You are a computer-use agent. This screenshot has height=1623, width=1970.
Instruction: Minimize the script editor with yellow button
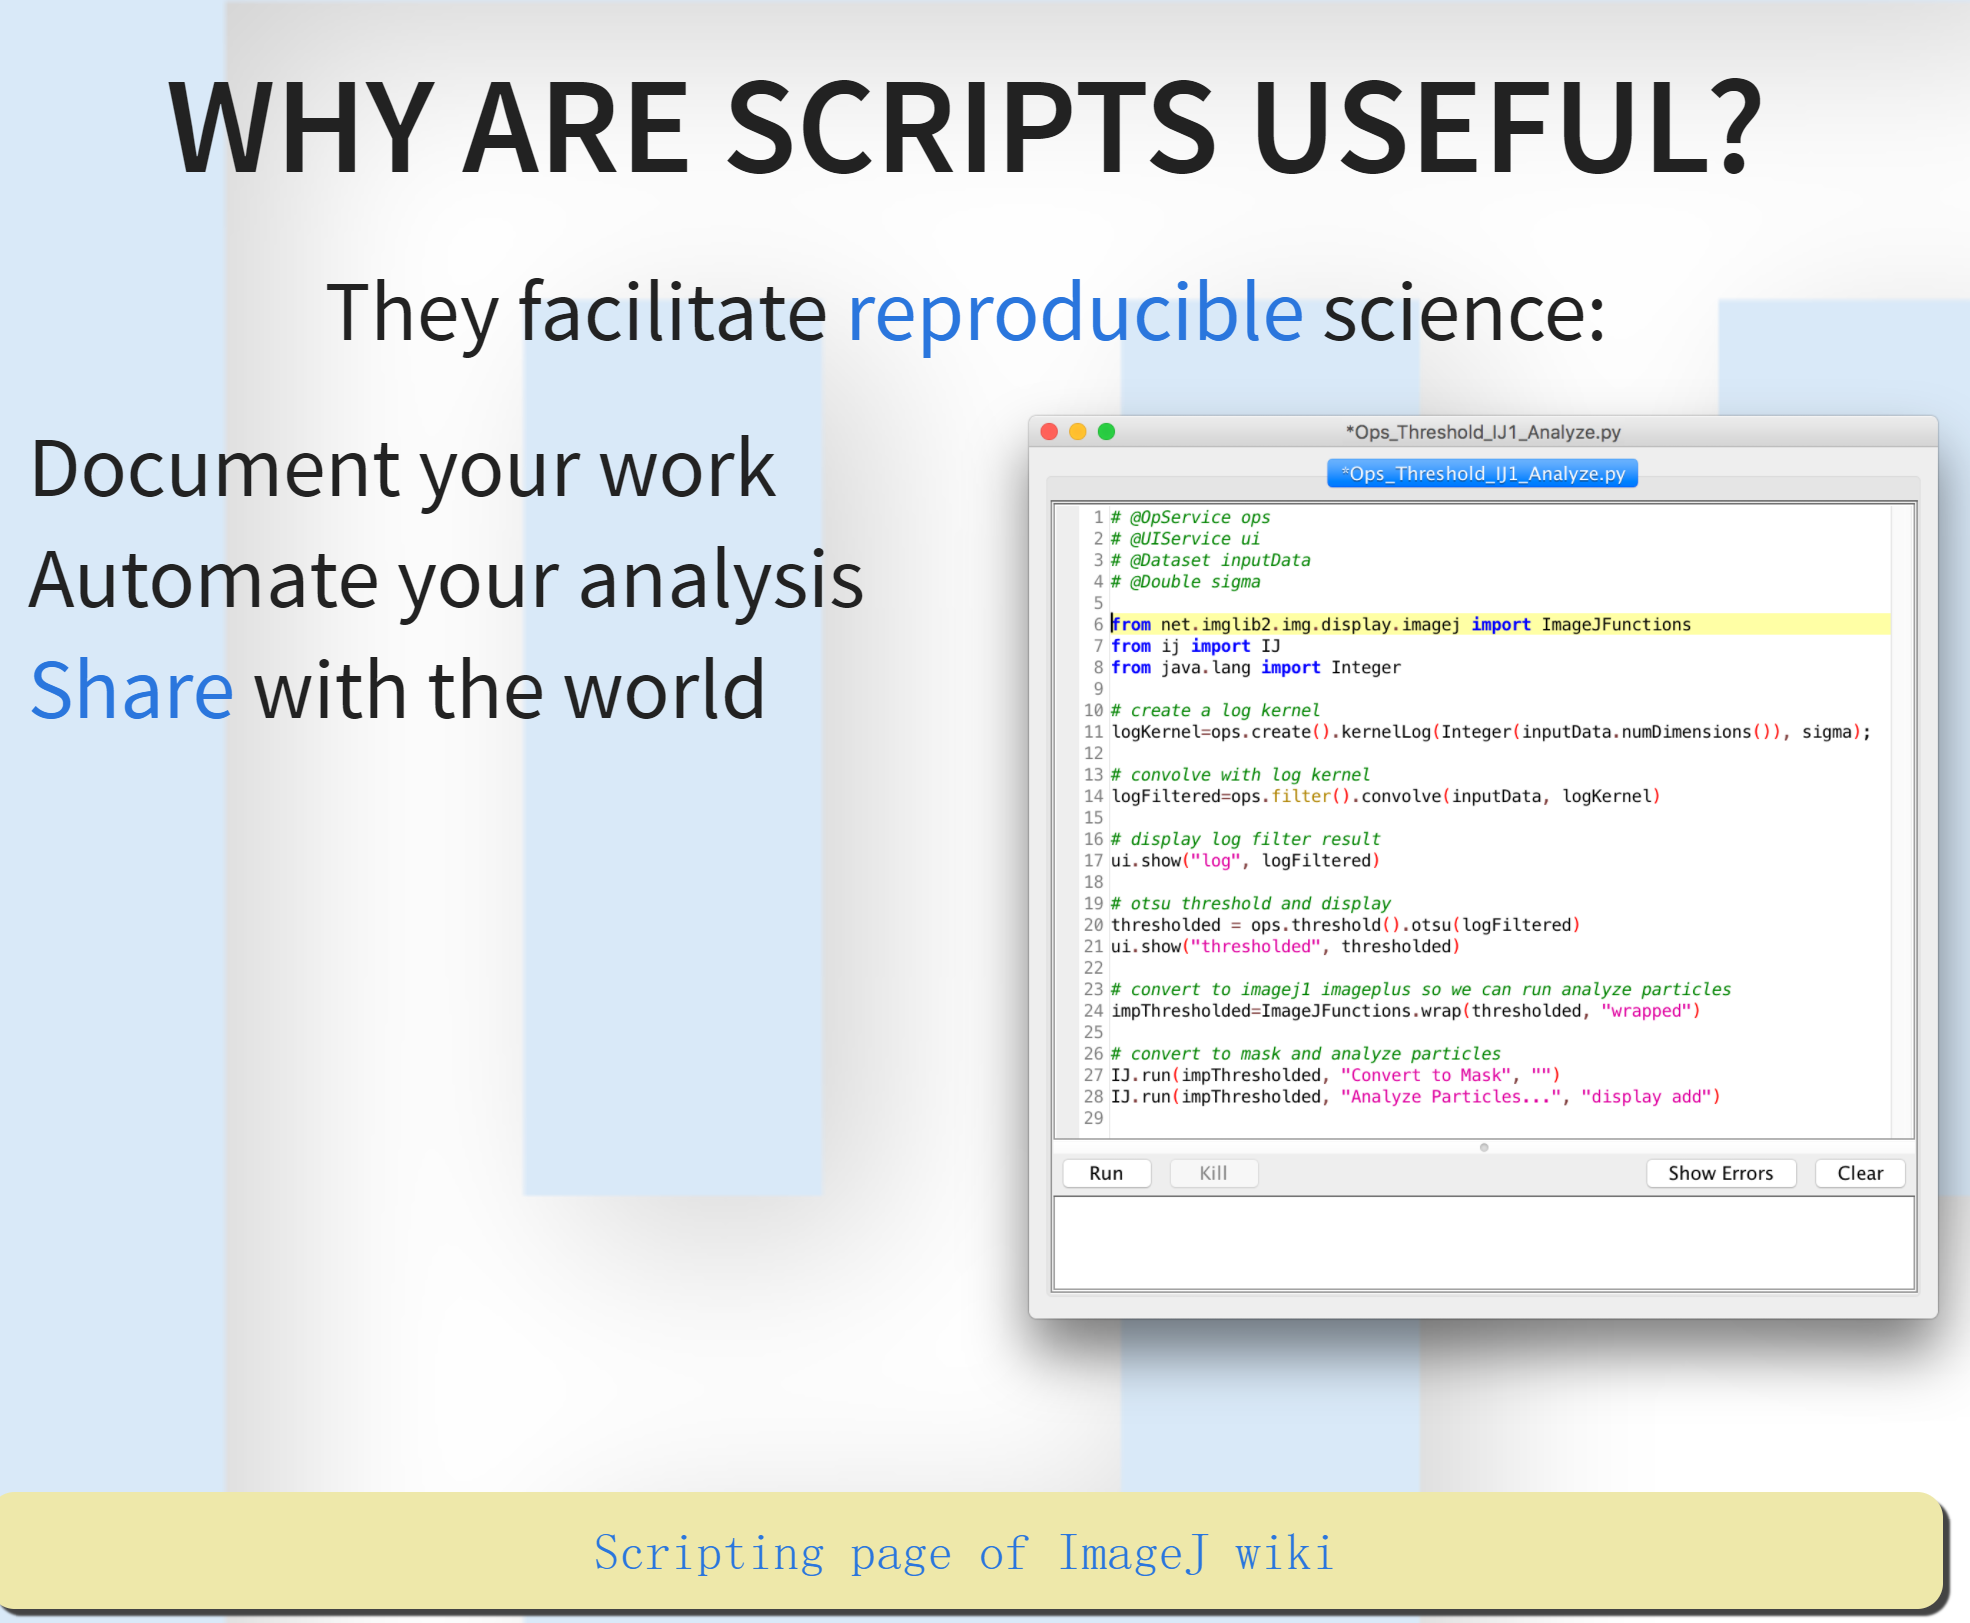(1078, 431)
